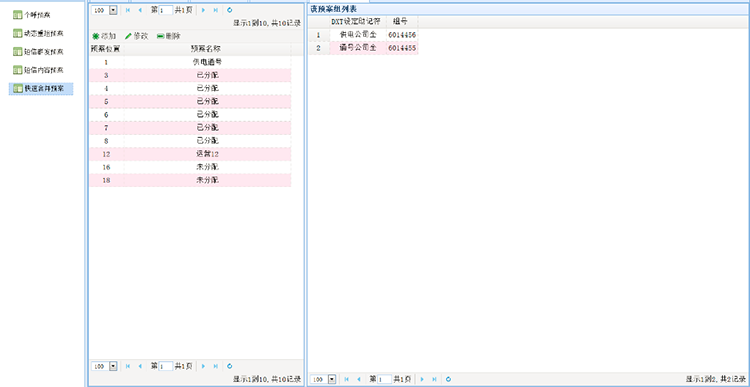
Task: Click the 修改 (edit) pencil button
Action: point(136,36)
